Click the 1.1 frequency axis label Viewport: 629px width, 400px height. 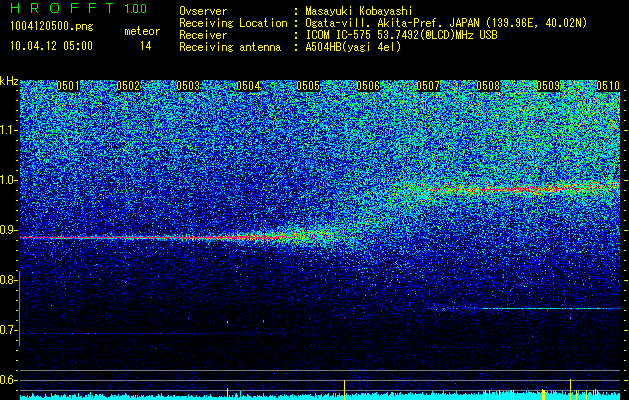[8, 130]
